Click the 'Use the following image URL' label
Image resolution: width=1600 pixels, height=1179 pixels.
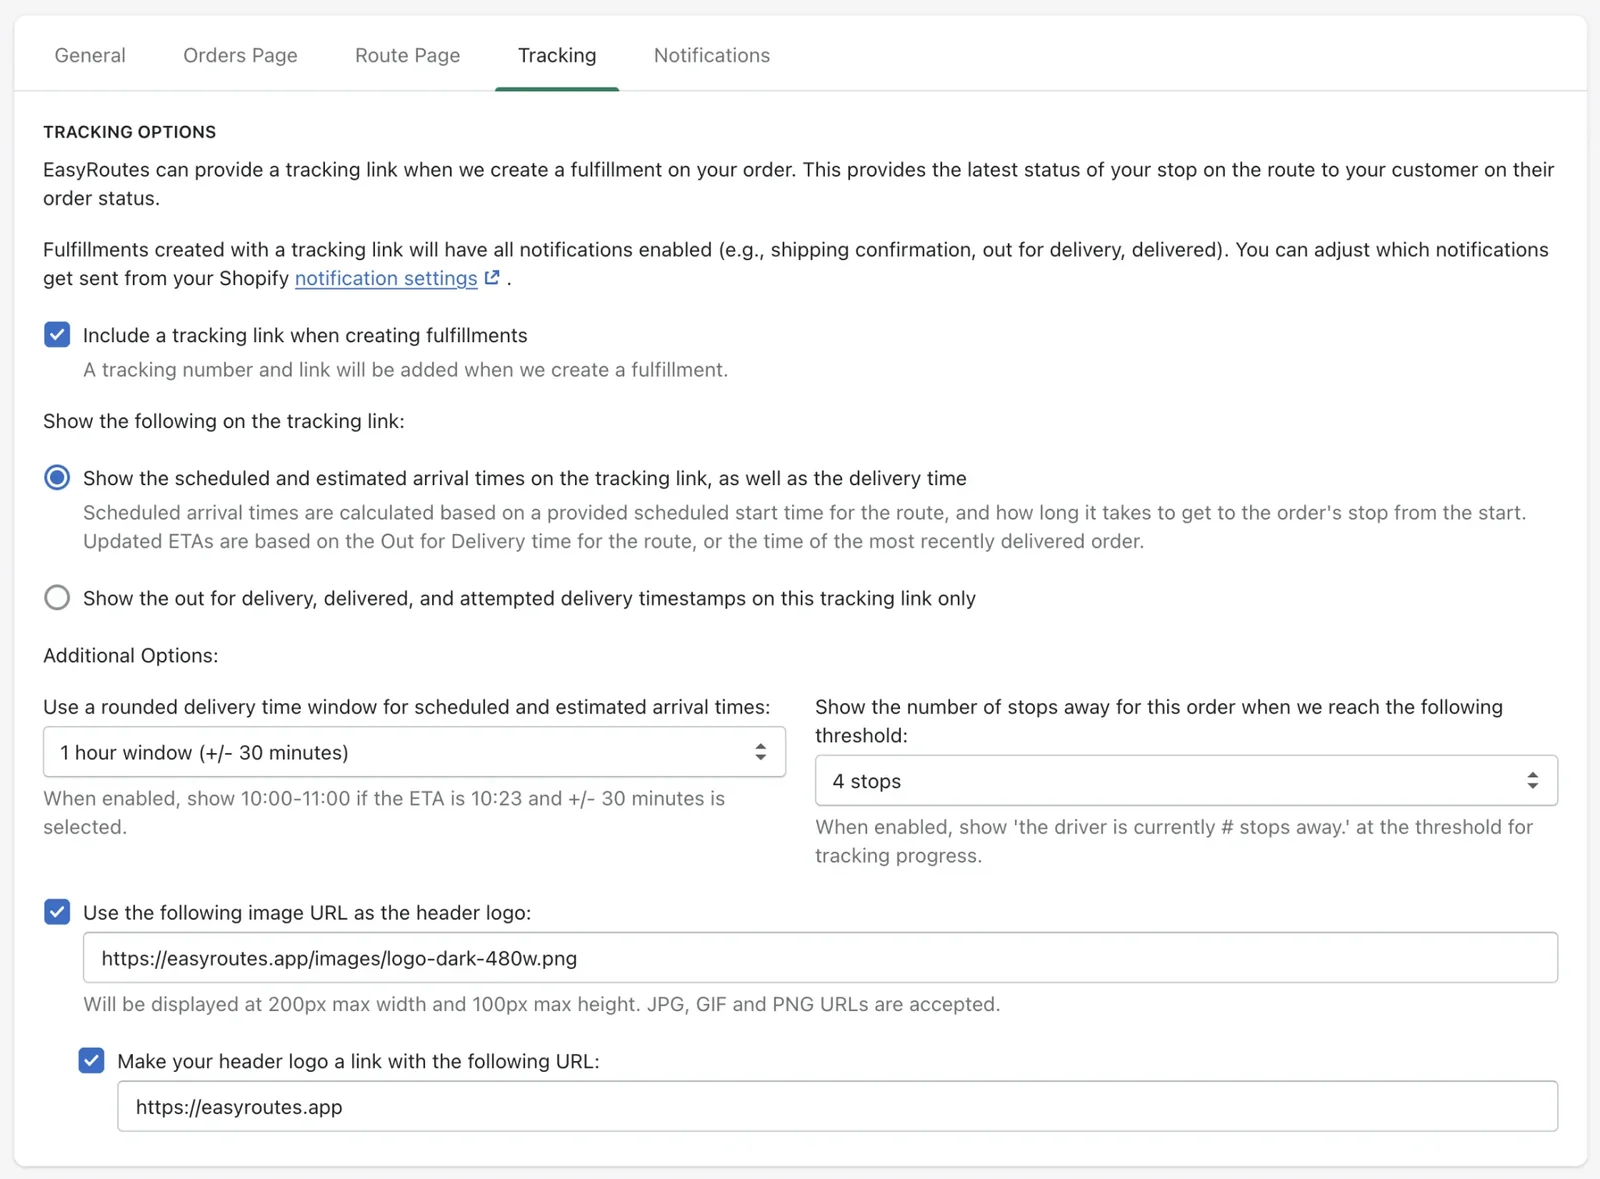click(x=307, y=913)
